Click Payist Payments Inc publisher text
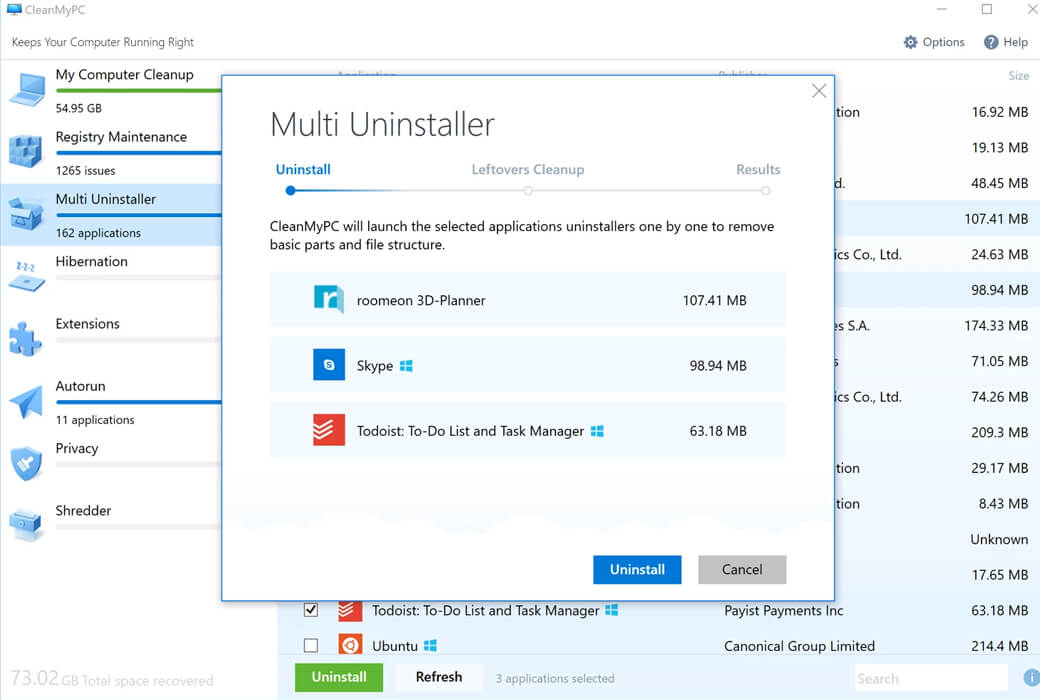This screenshot has height=700, width=1040. tap(783, 610)
